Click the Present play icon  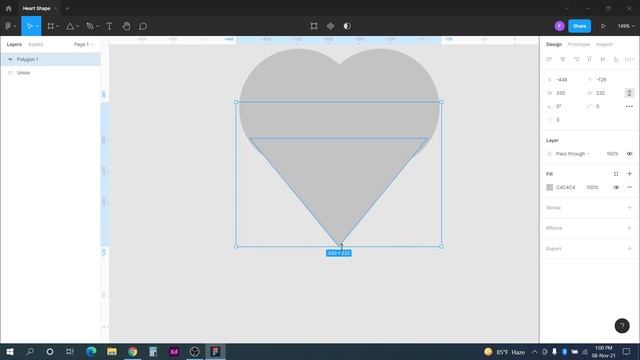(x=603, y=26)
